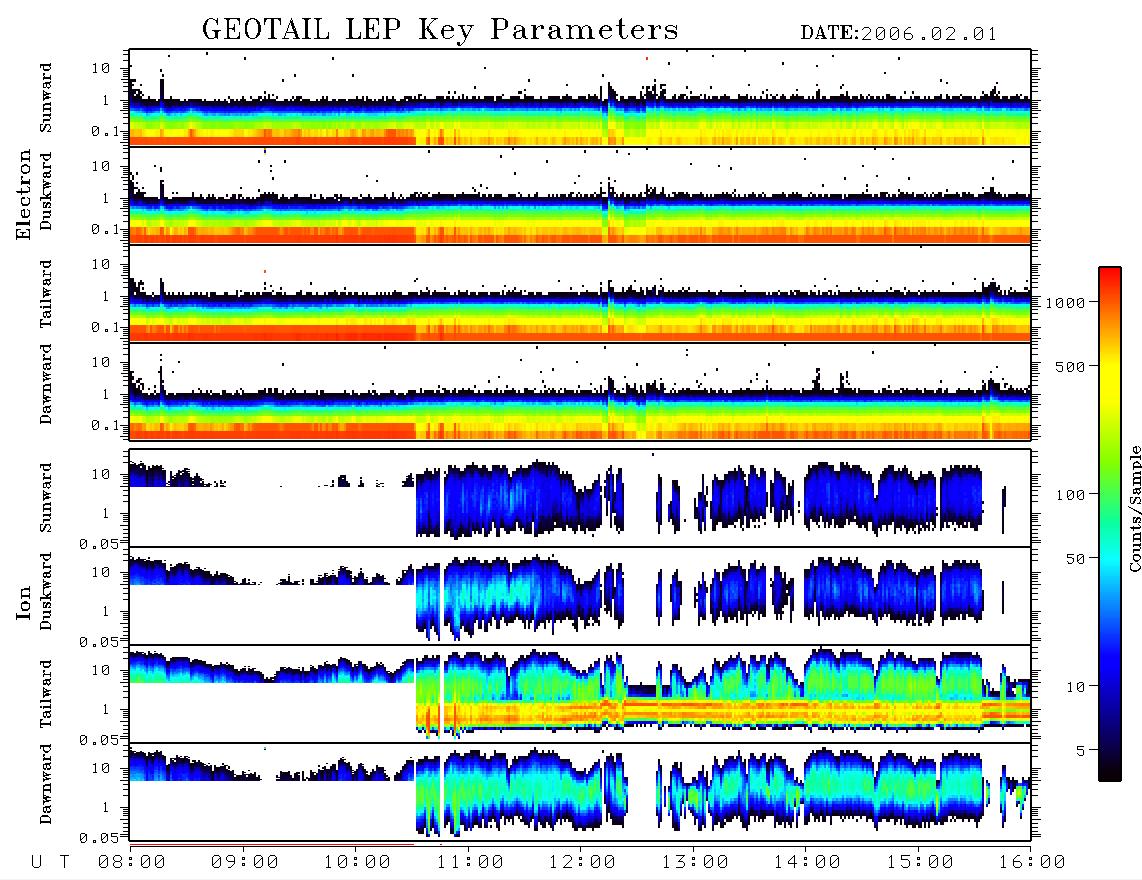This screenshot has width=1142, height=880.
Task: Open the Ion Sunward spectrogram panel
Action: pyautogui.click(x=580, y=498)
